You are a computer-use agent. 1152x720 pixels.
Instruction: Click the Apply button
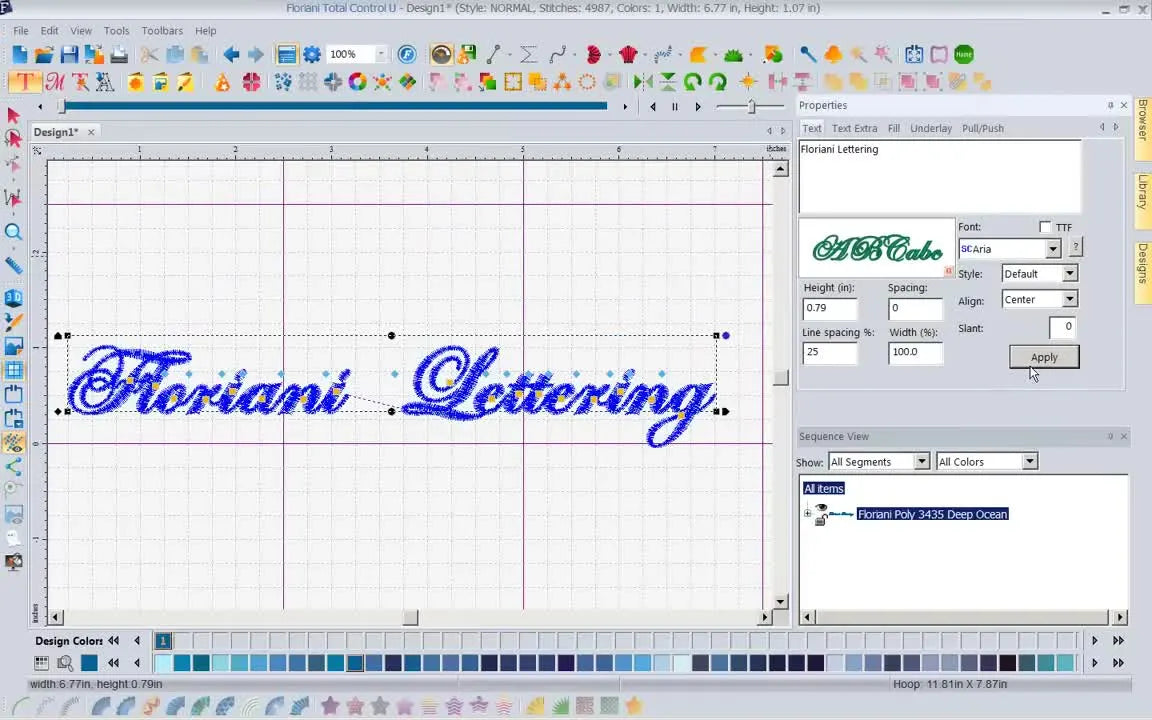coord(1043,357)
